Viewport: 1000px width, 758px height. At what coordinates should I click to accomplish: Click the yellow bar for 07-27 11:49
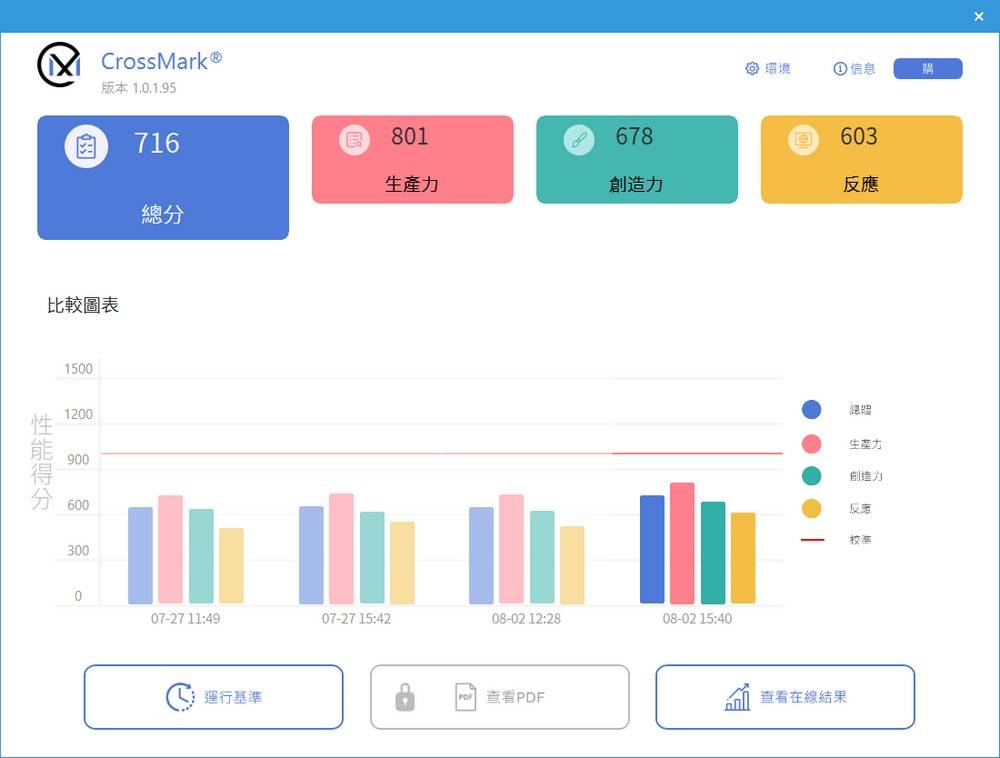point(231,565)
